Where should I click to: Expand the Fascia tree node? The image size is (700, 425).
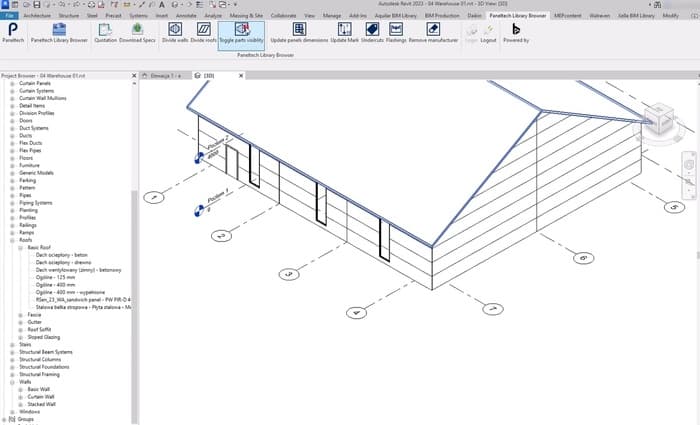(x=21, y=315)
